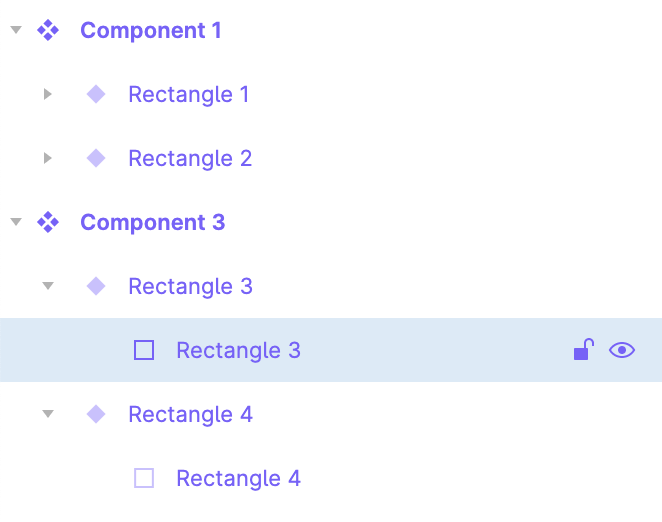
Task: Click the diamond icon of expanded Rectangle 4
Action: pyautogui.click(x=96, y=414)
